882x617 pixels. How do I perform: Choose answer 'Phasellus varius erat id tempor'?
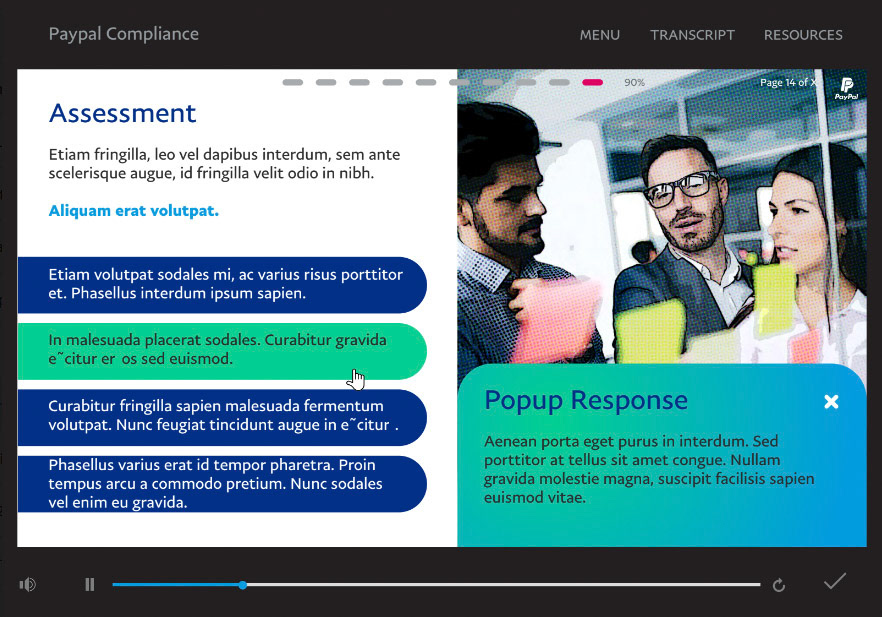pyautogui.click(x=222, y=484)
